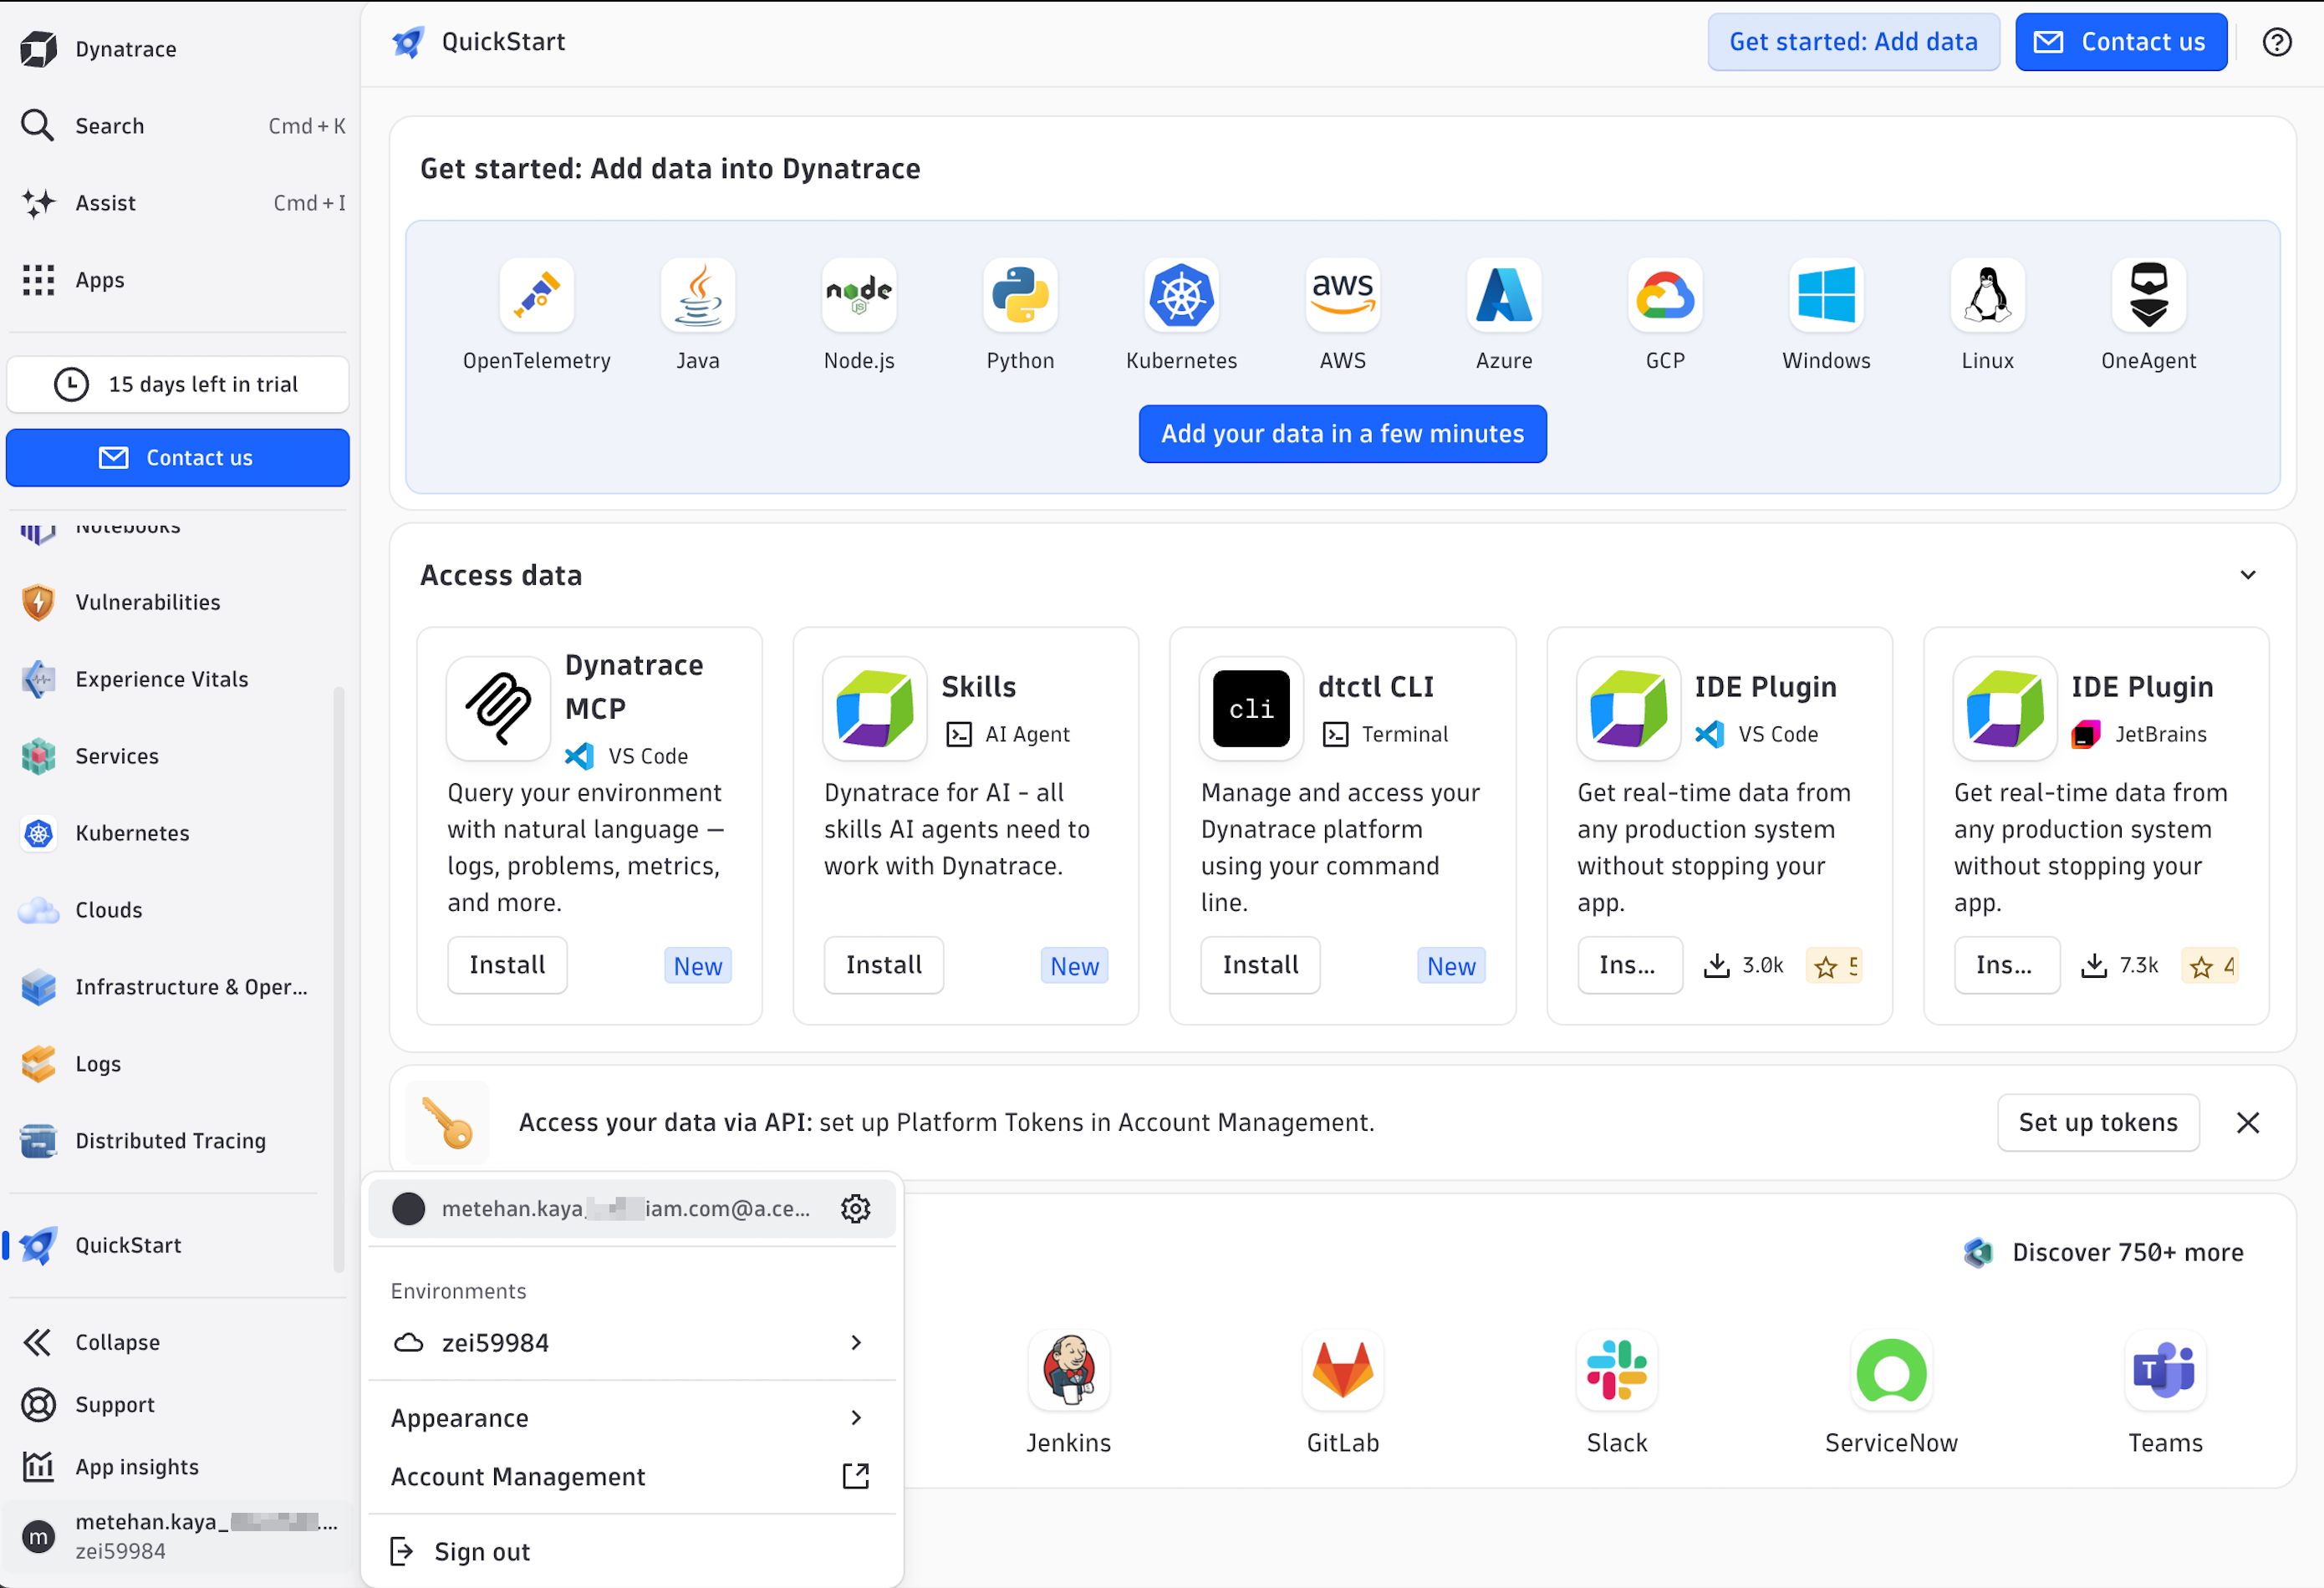Pick the Python technology icon
Screen dimensions: 2324x1588
tap(1019, 295)
